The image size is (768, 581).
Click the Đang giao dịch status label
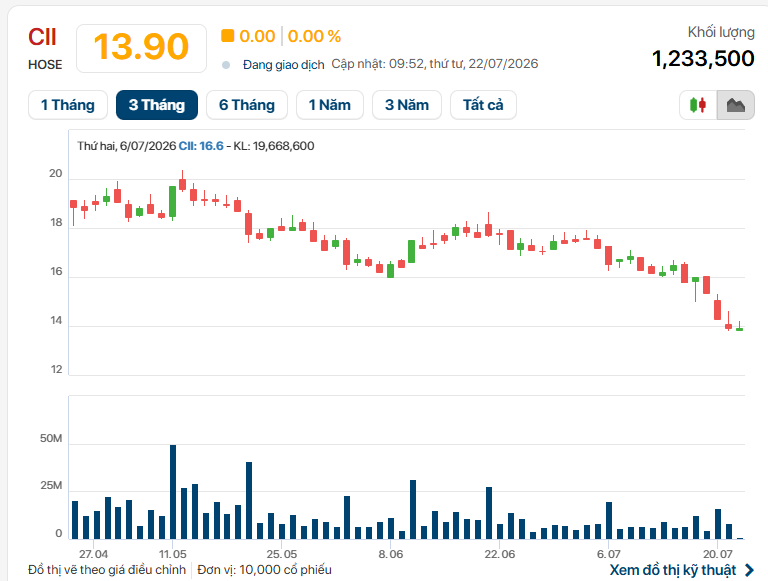pyautogui.click(x=284, y=65)
